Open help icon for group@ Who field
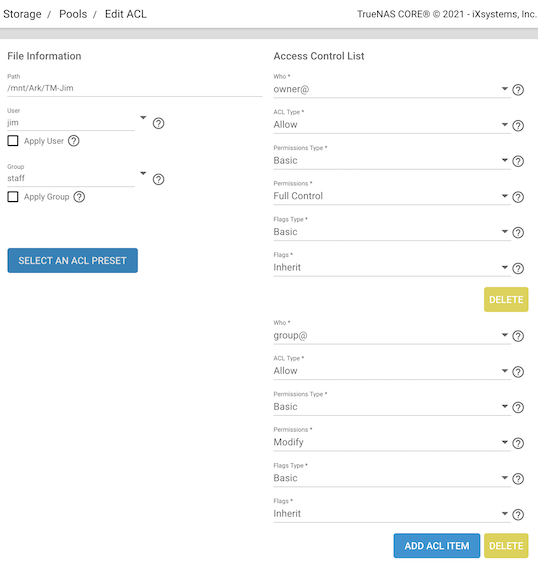 (x=518, y=336)
